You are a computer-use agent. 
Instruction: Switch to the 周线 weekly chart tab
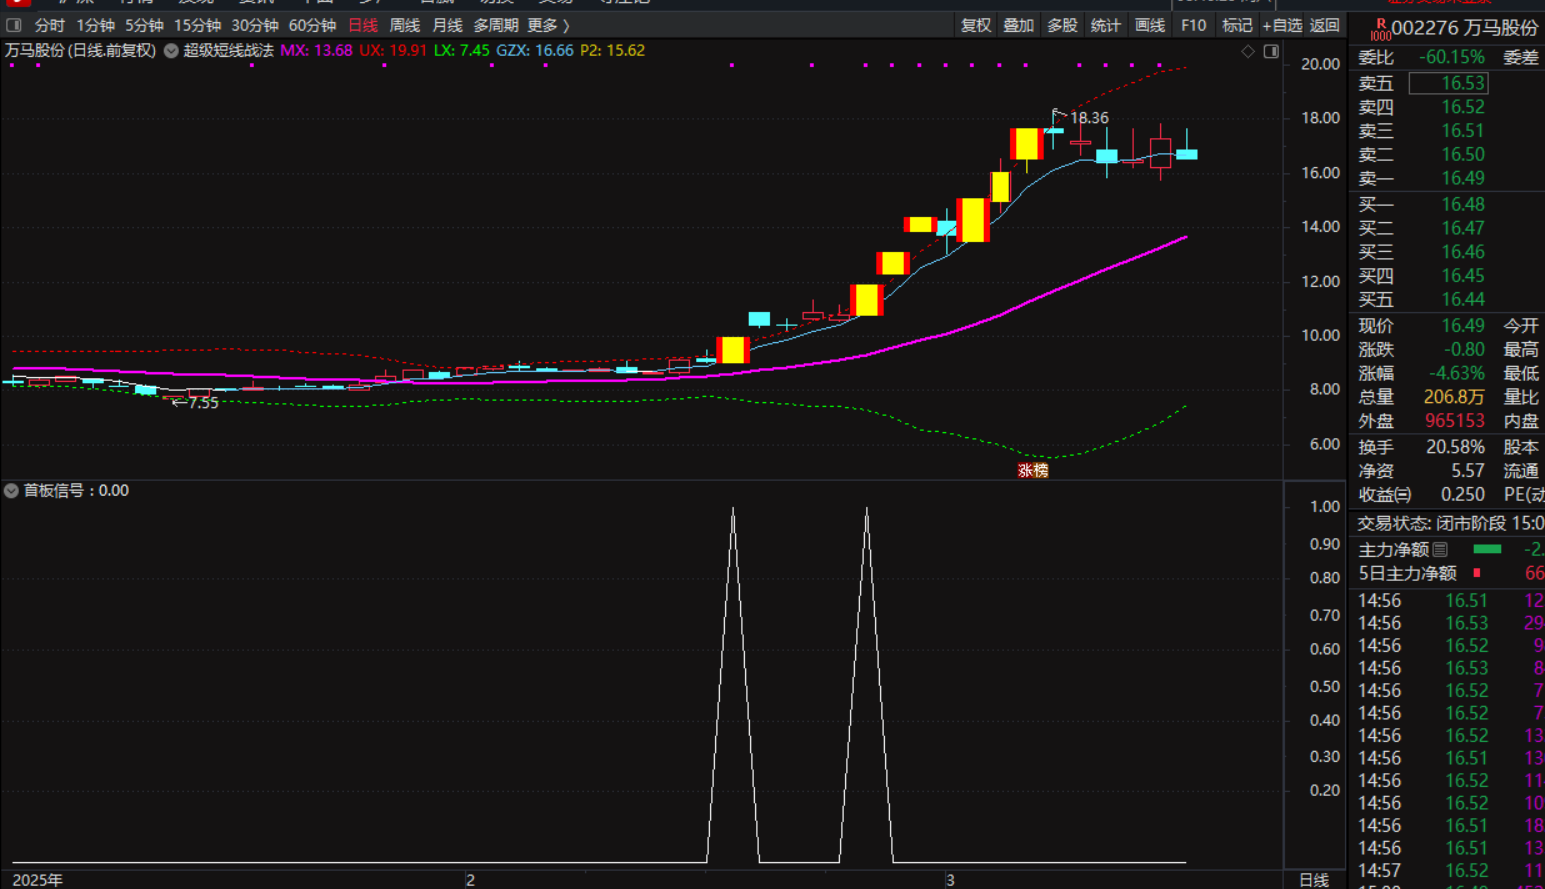click(404, 25)
